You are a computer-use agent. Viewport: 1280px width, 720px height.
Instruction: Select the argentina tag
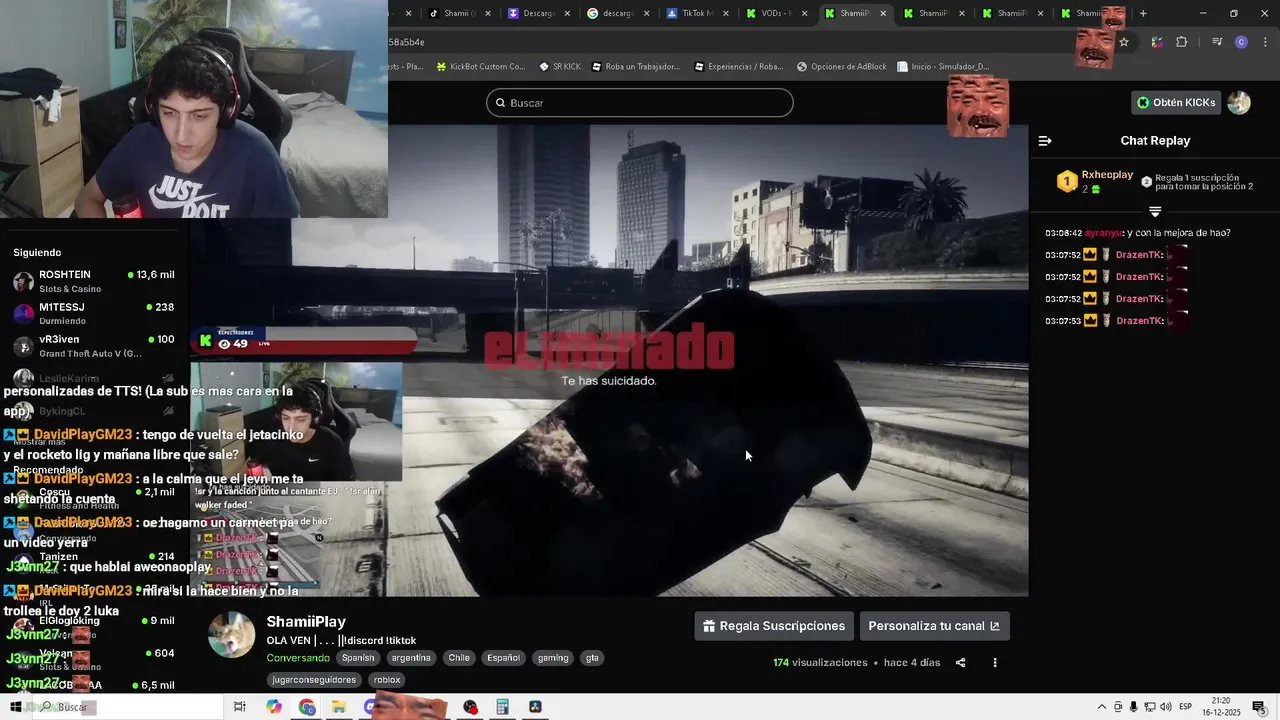(411, 658)
